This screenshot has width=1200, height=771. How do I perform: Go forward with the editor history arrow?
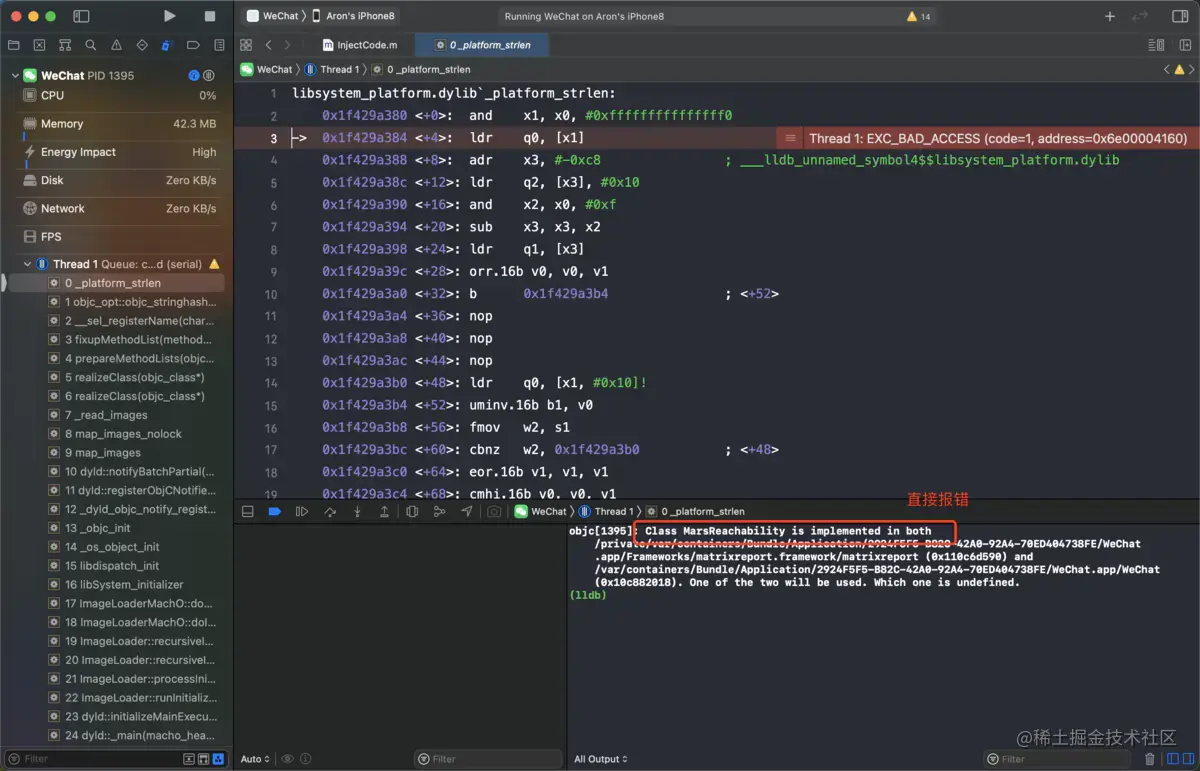pyautogui.click(x=288, y=45)
